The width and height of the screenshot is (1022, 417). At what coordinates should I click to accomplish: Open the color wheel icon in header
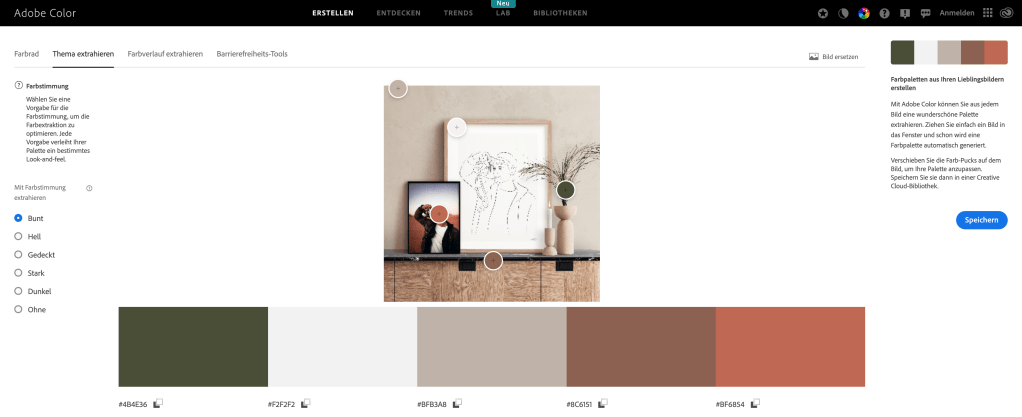click(x=864, y=13)
